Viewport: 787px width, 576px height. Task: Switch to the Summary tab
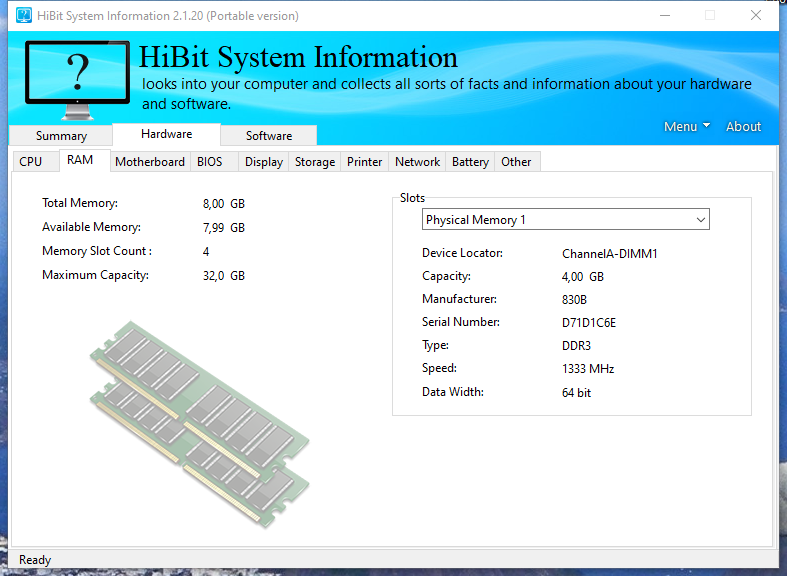pyautogui.click(x=61, y=135)
